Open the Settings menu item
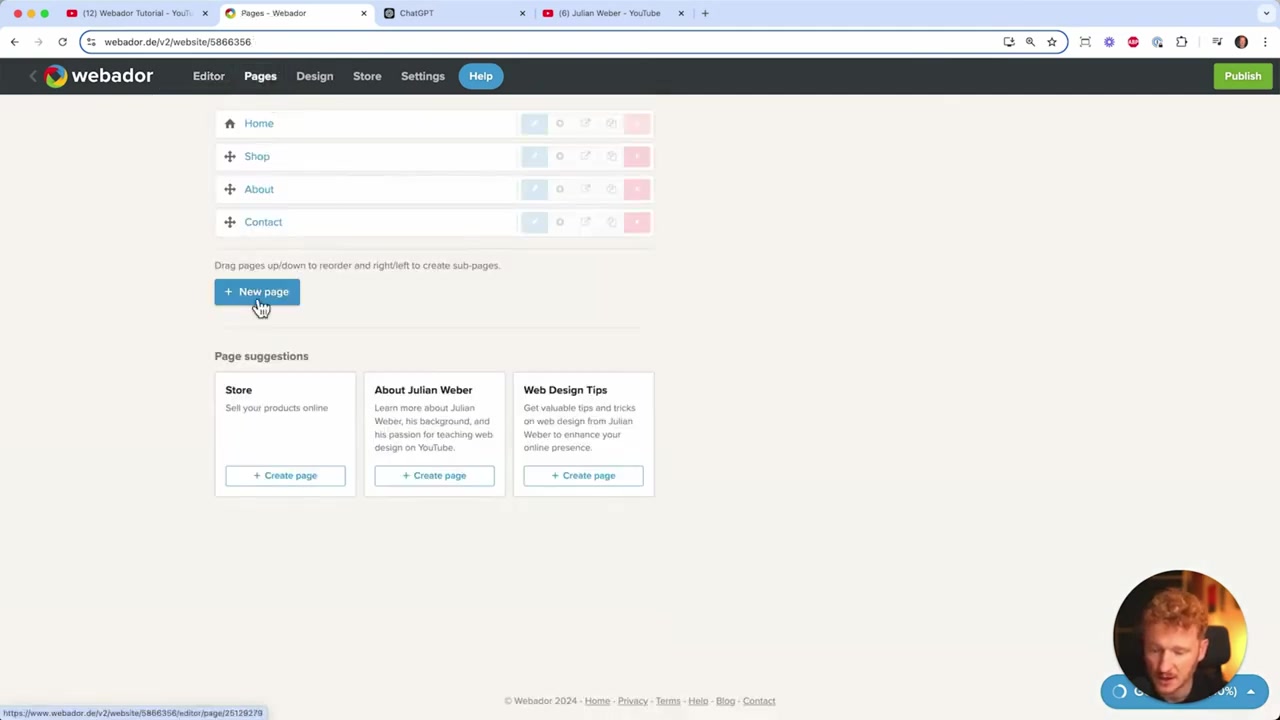 tap(423, 76)
